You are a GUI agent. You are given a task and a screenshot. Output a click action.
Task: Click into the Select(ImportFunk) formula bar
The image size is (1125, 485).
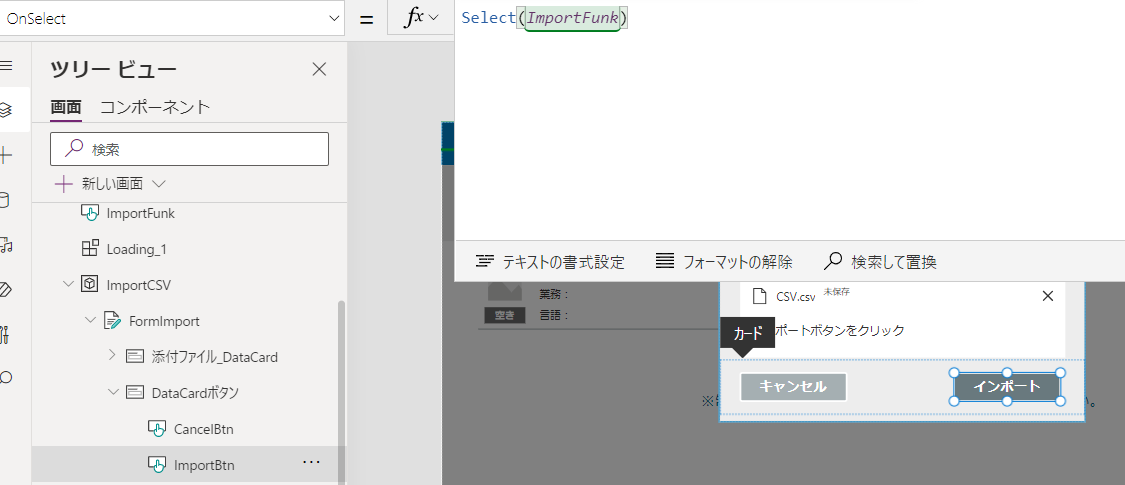(789, 122)
